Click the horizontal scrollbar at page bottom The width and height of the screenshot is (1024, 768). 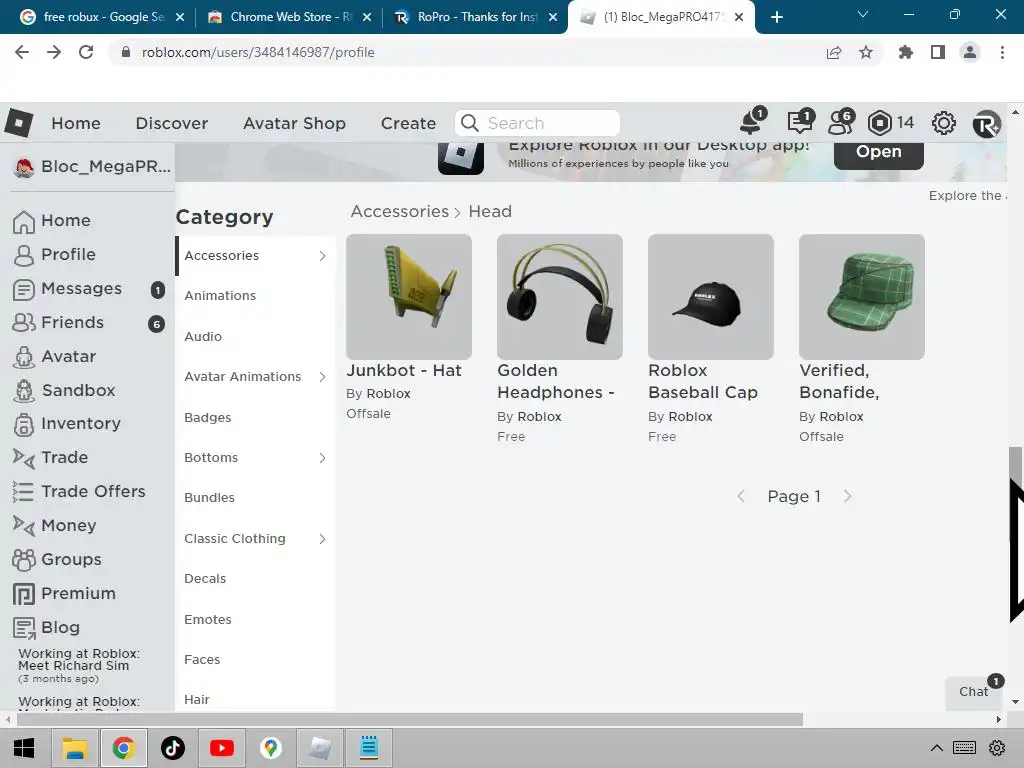[x=409, y=720]
